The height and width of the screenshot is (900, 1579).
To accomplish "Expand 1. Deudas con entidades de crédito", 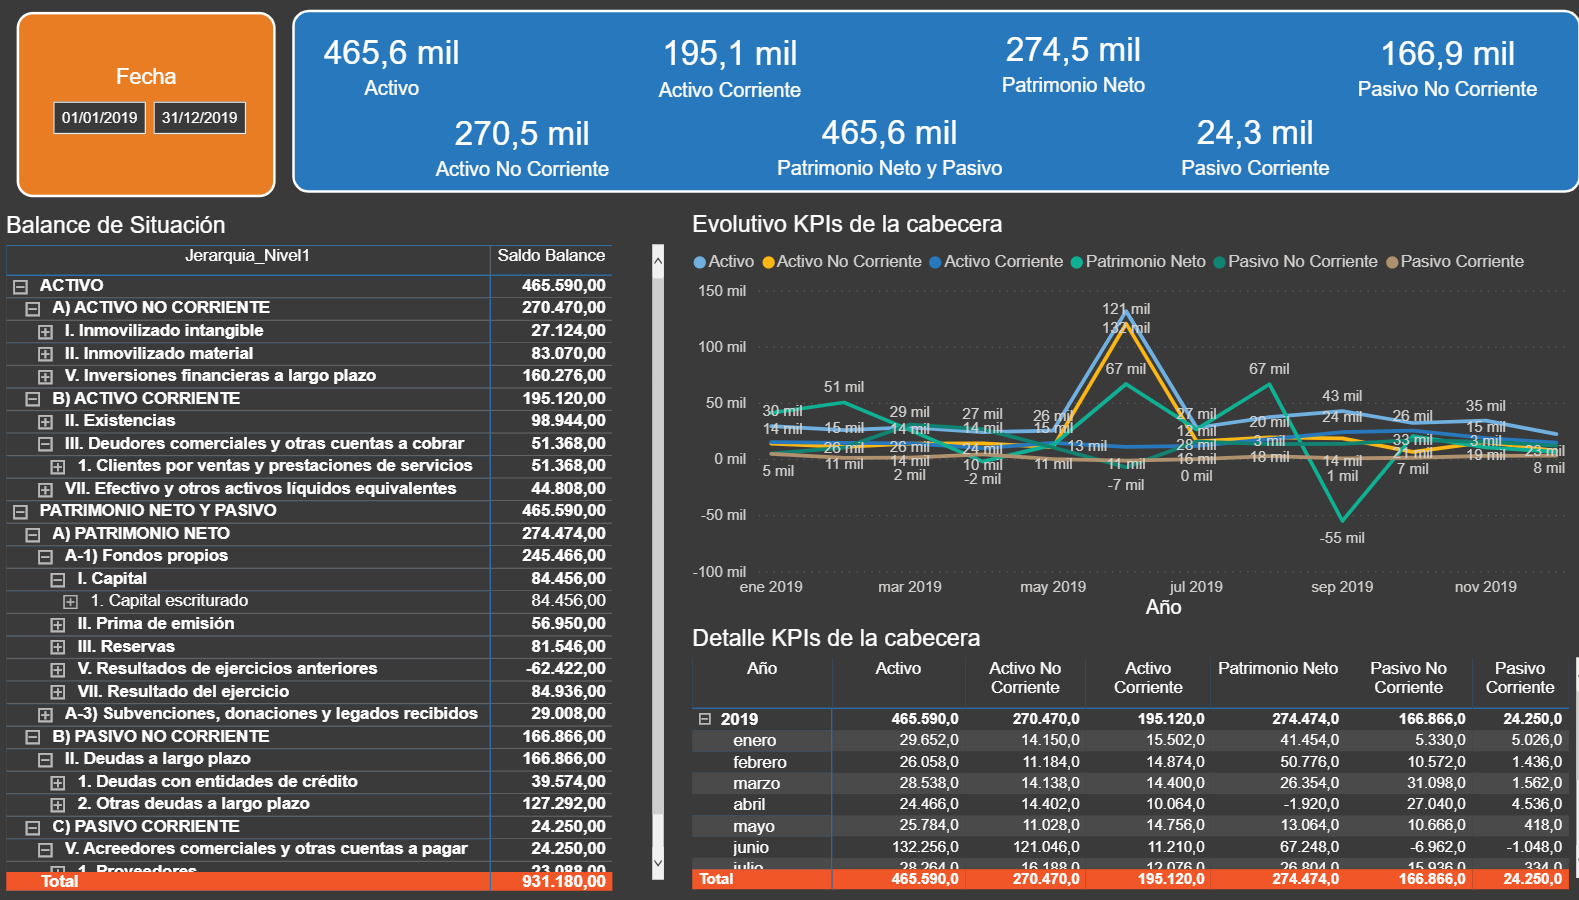I will (x=58, y=783).
